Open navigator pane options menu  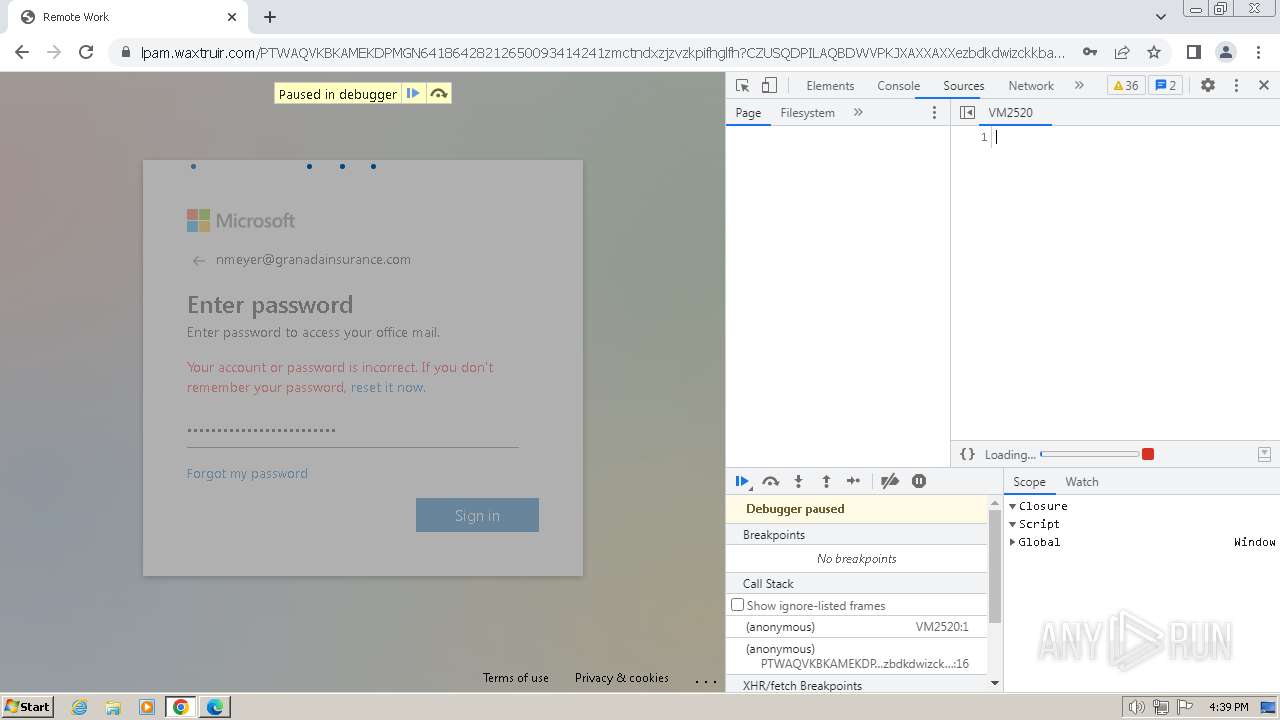935,113
